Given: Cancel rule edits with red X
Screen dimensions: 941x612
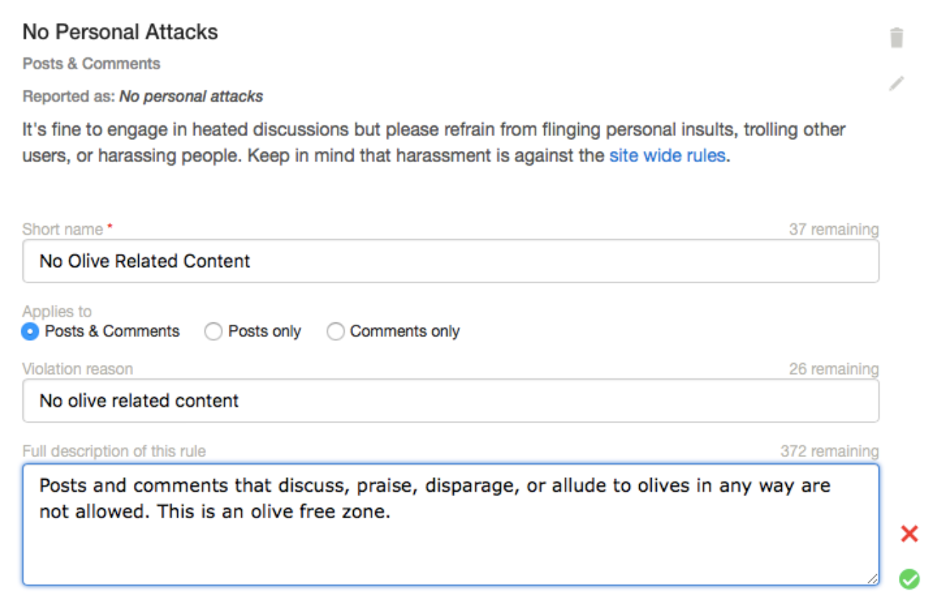Looking at the screenshot, I should (x=909, y=533).
